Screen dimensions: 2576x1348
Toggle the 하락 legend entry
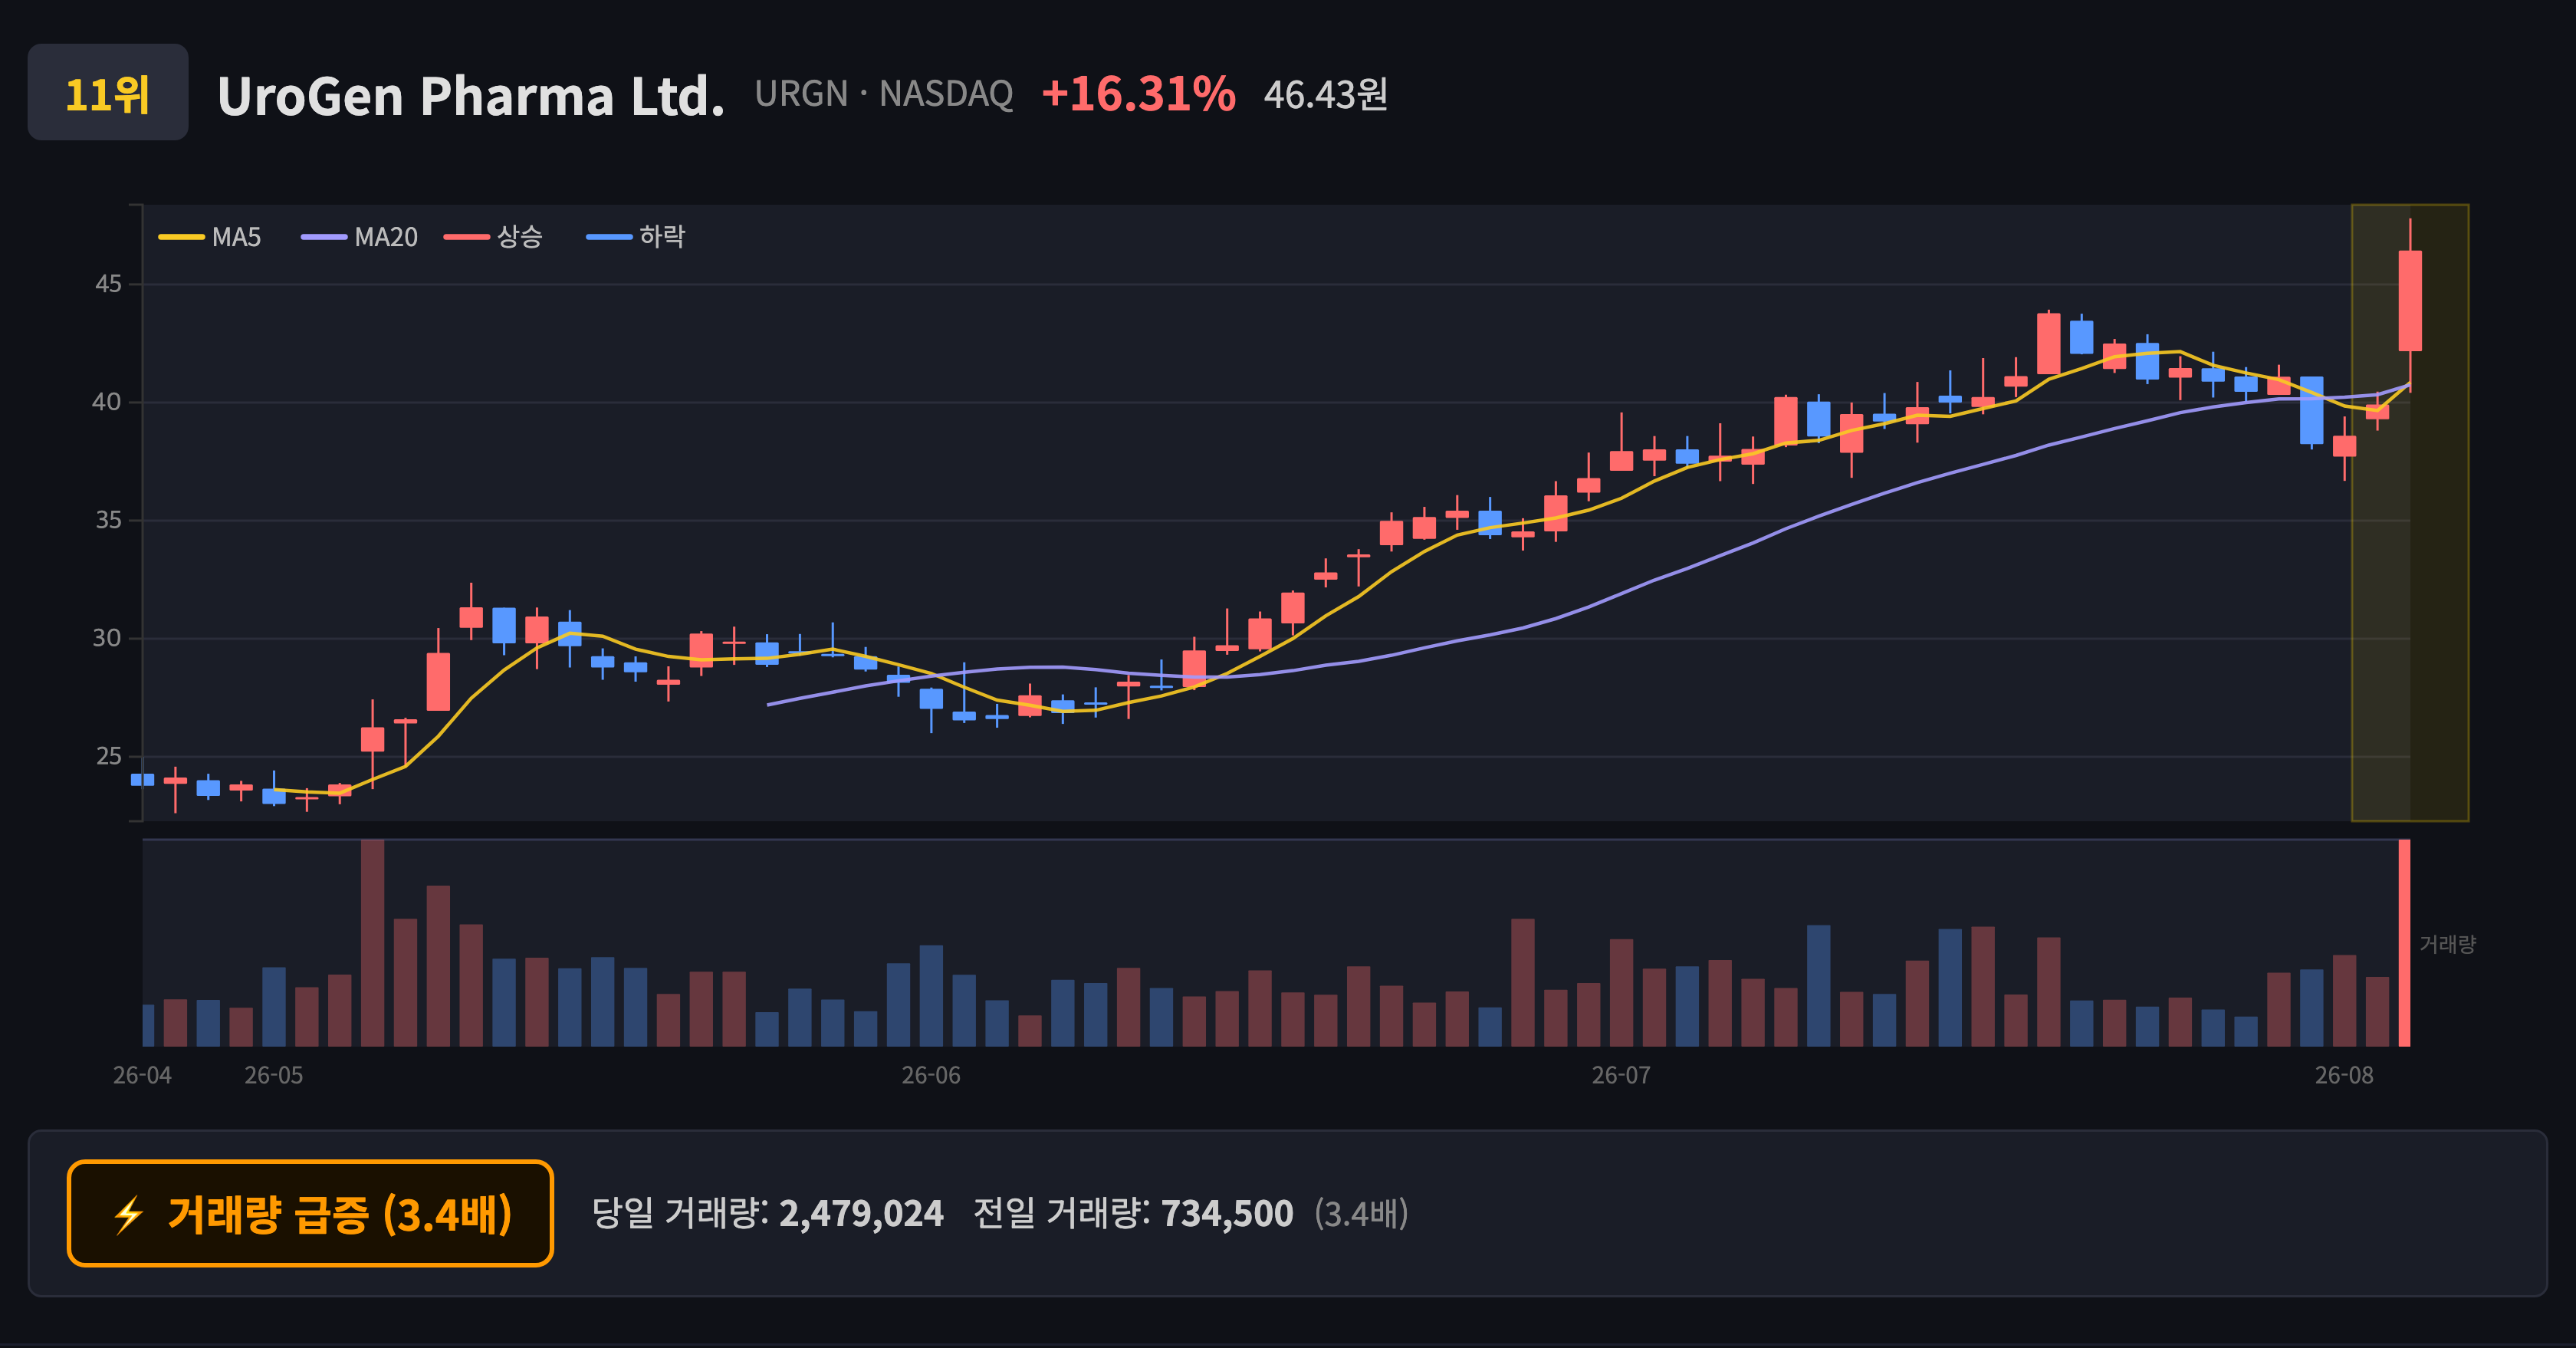tap(636, 237)
